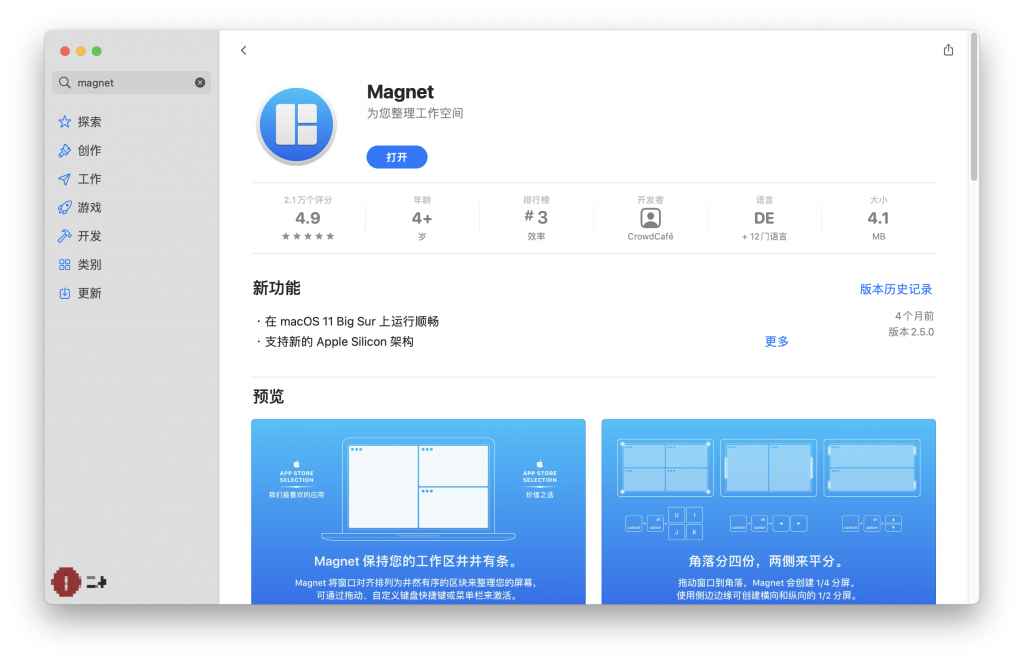This screenshot has width=1024, height=663.
Task: Click the share icon
Action: [x=948, y=50]
